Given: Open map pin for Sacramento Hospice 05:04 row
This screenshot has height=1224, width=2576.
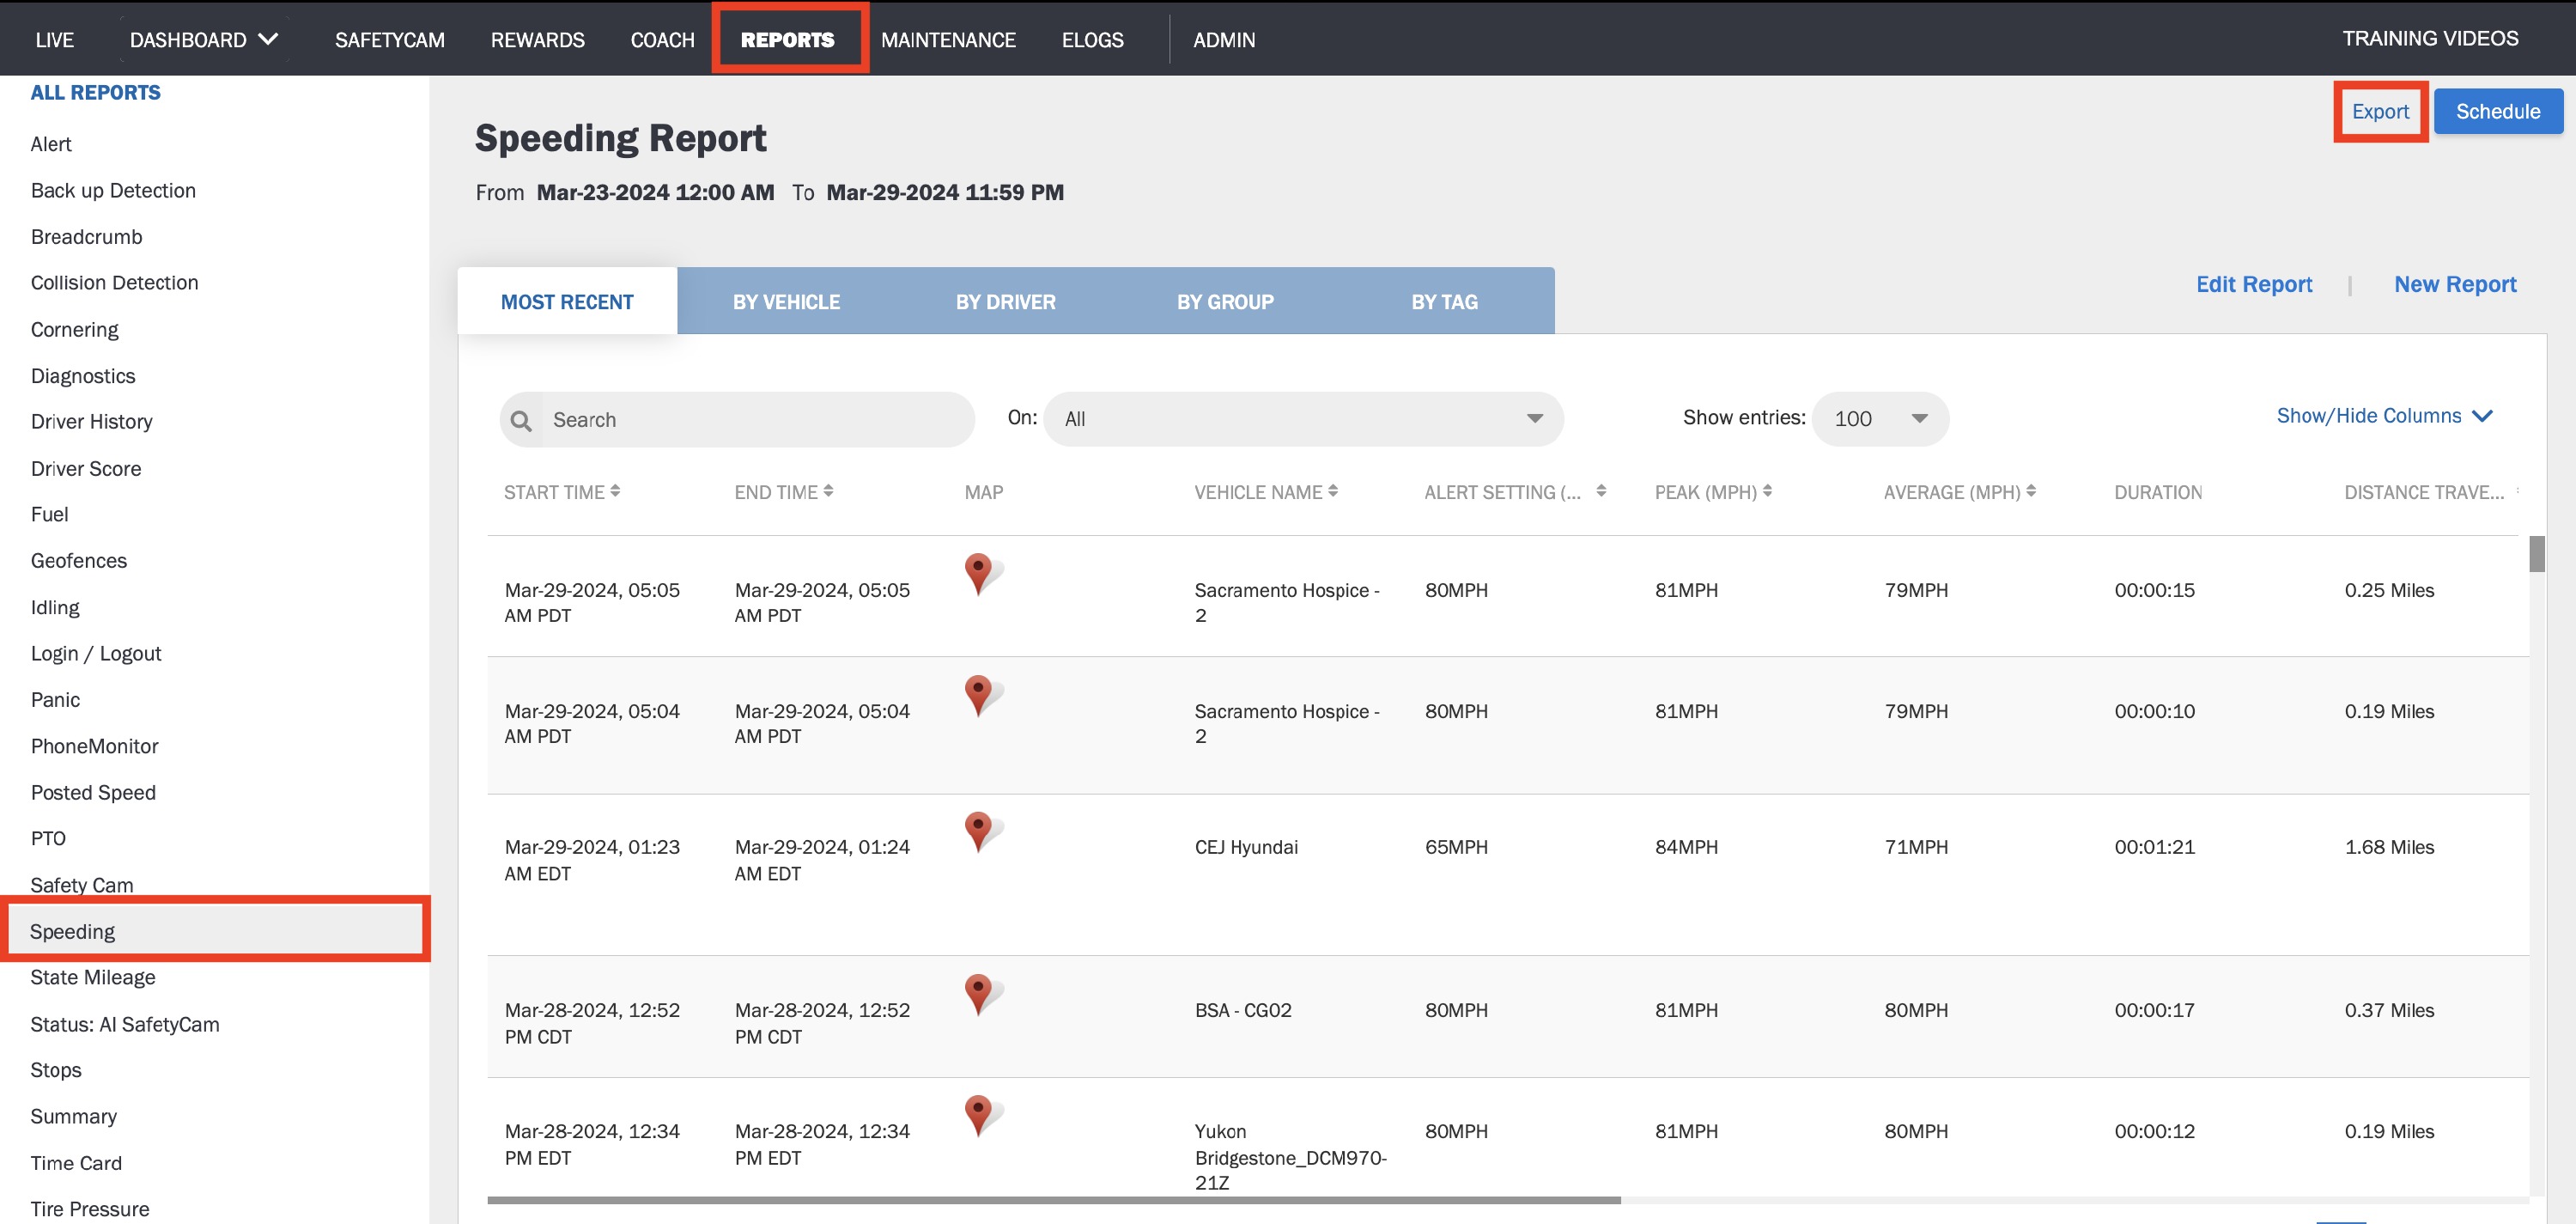Looking at the screenshot, I should [x=981, y=695].
